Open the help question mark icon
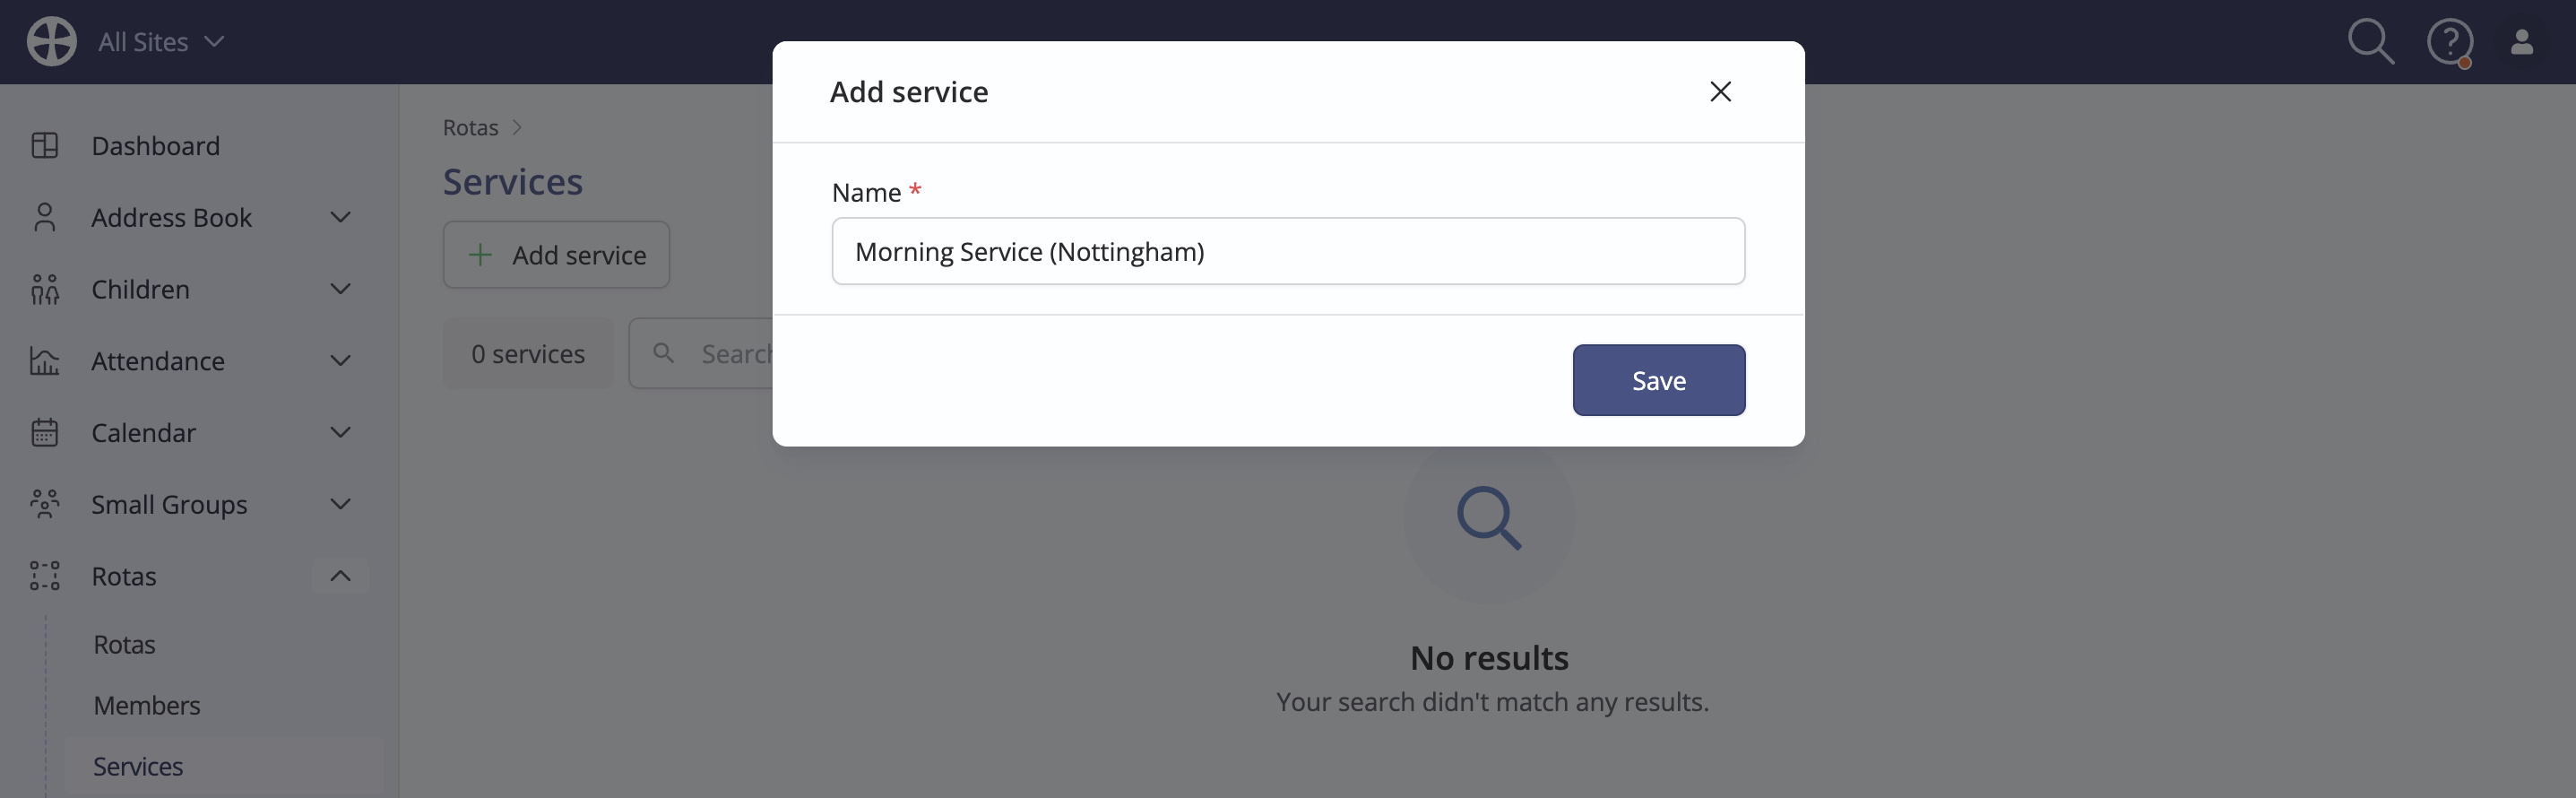Screen dimensions: 2576x798 (2450, 42)
